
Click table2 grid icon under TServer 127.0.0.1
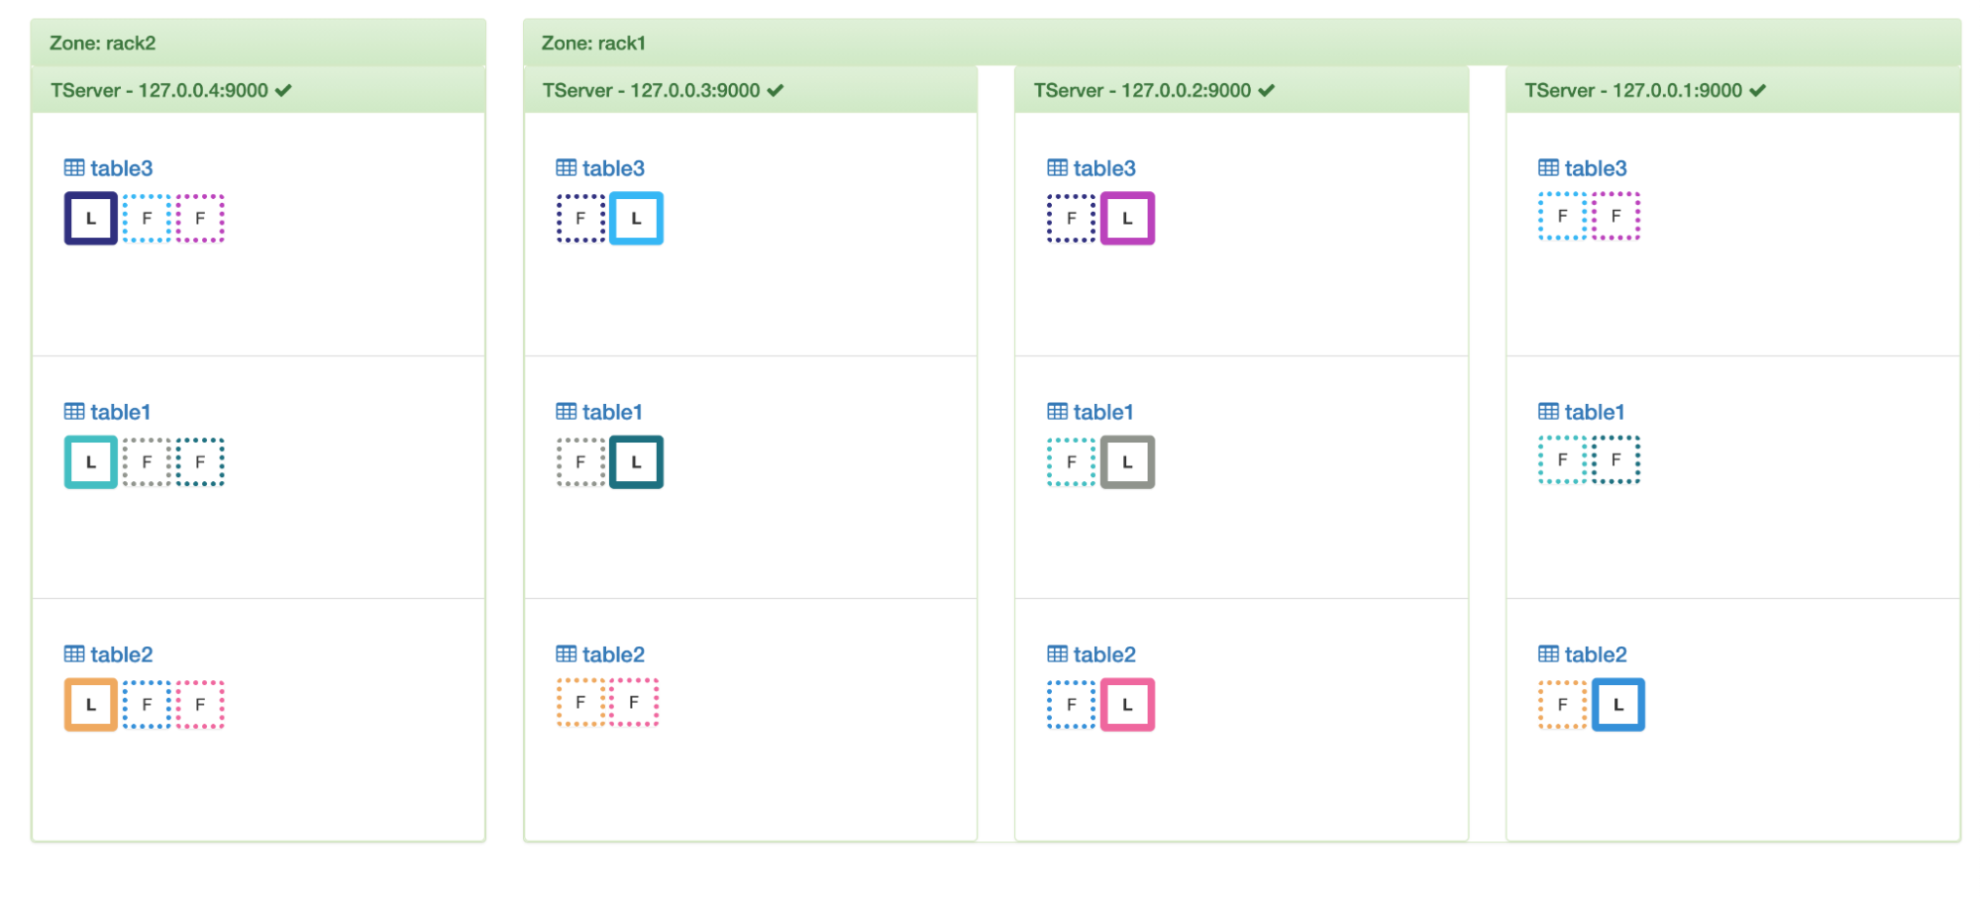tap(1548, 655)
